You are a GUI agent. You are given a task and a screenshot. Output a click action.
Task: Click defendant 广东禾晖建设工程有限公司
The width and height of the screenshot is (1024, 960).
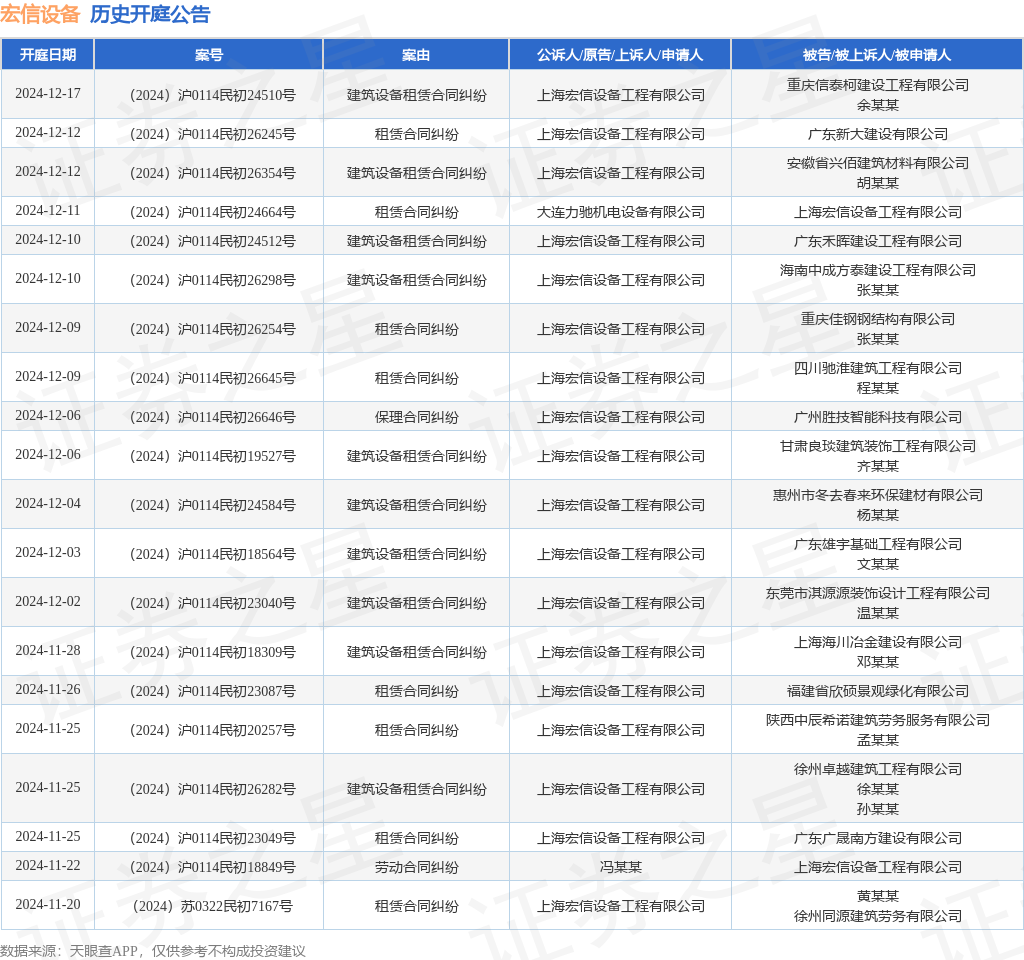point(878,242)
